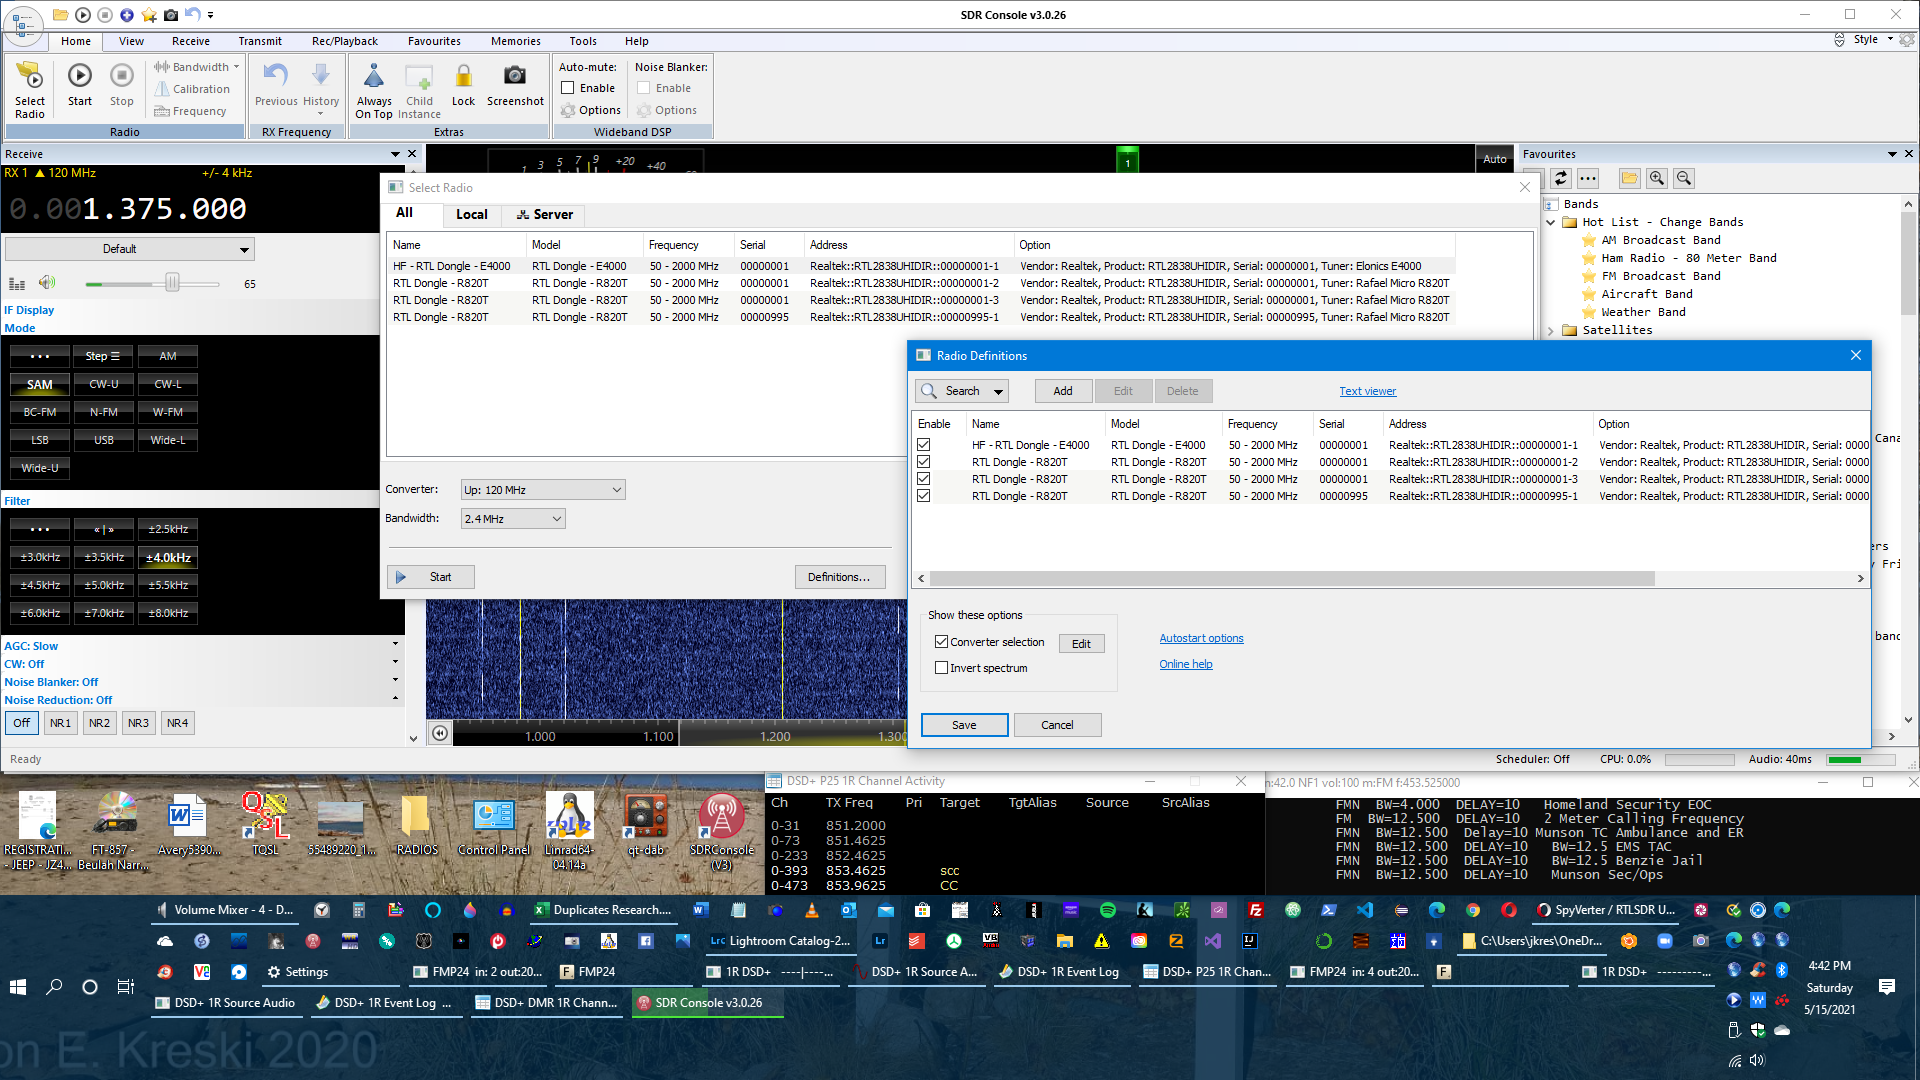Screen dimensions: 1920x1080
Task: Click Save in Radio Definitions
Action: [964, 725]
